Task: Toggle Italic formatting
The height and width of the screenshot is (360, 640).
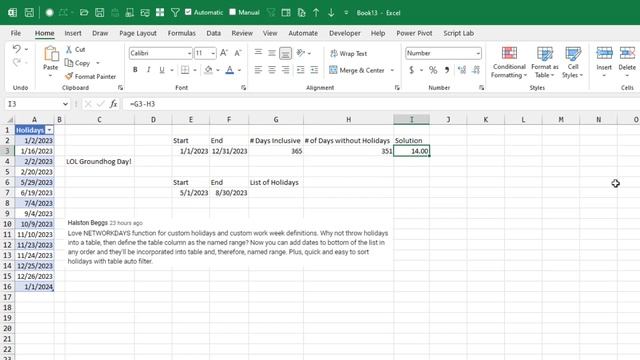Action: point(149,70)
